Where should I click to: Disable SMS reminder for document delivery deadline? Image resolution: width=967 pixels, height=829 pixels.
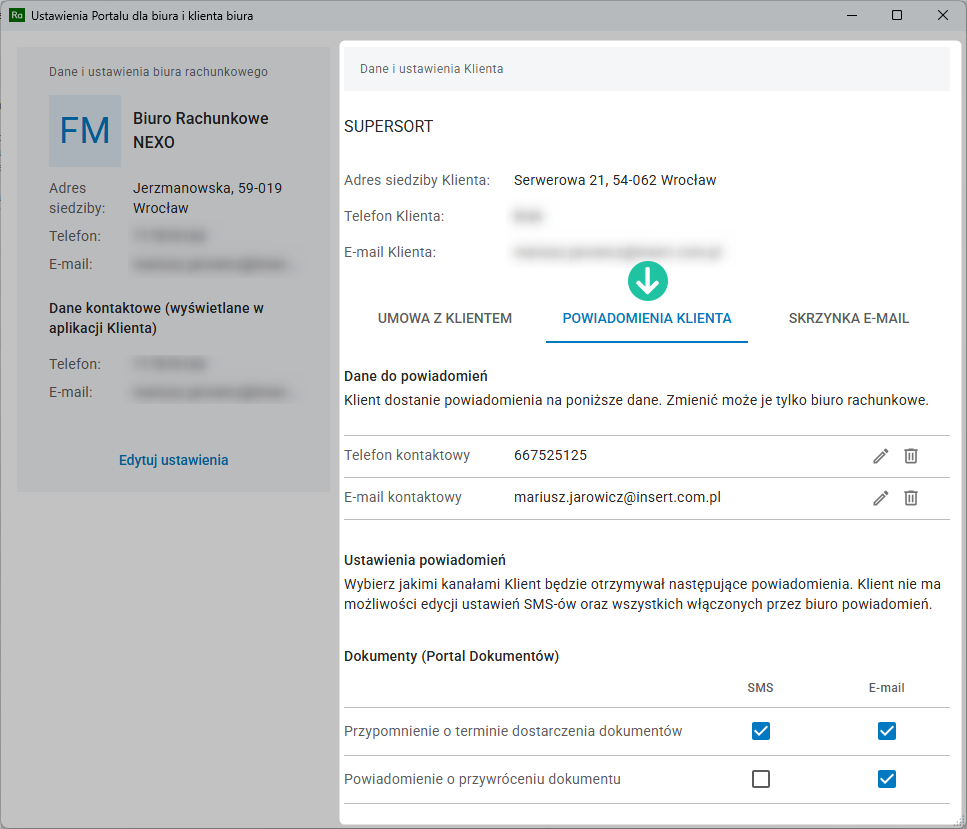761,731
